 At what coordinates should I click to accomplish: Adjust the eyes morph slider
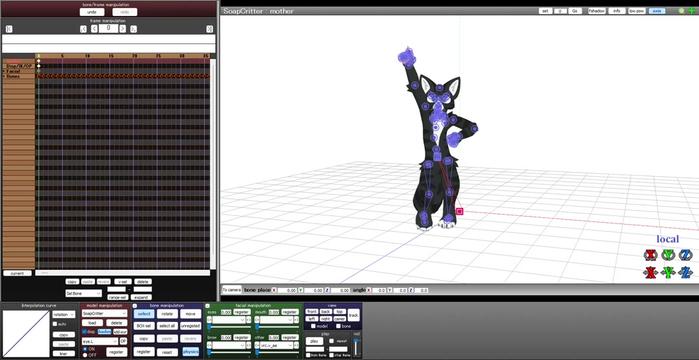coord(229,327)
